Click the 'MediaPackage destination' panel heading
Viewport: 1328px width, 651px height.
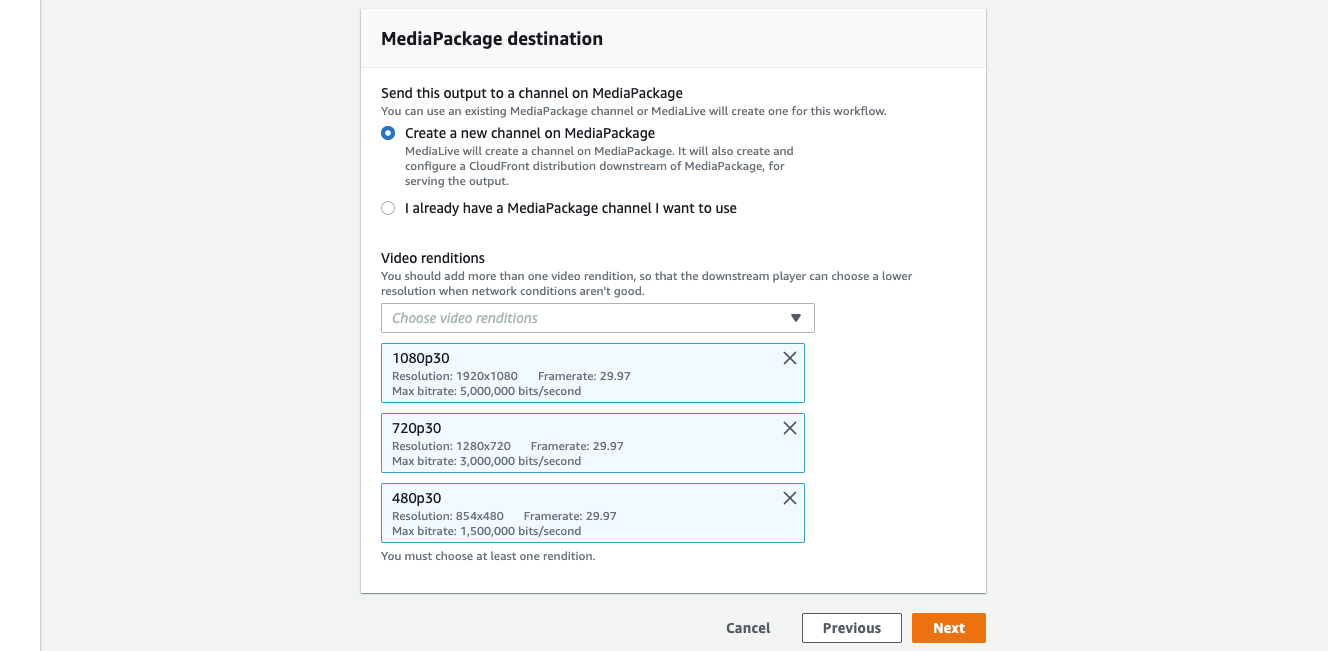(x=492, y=39)
